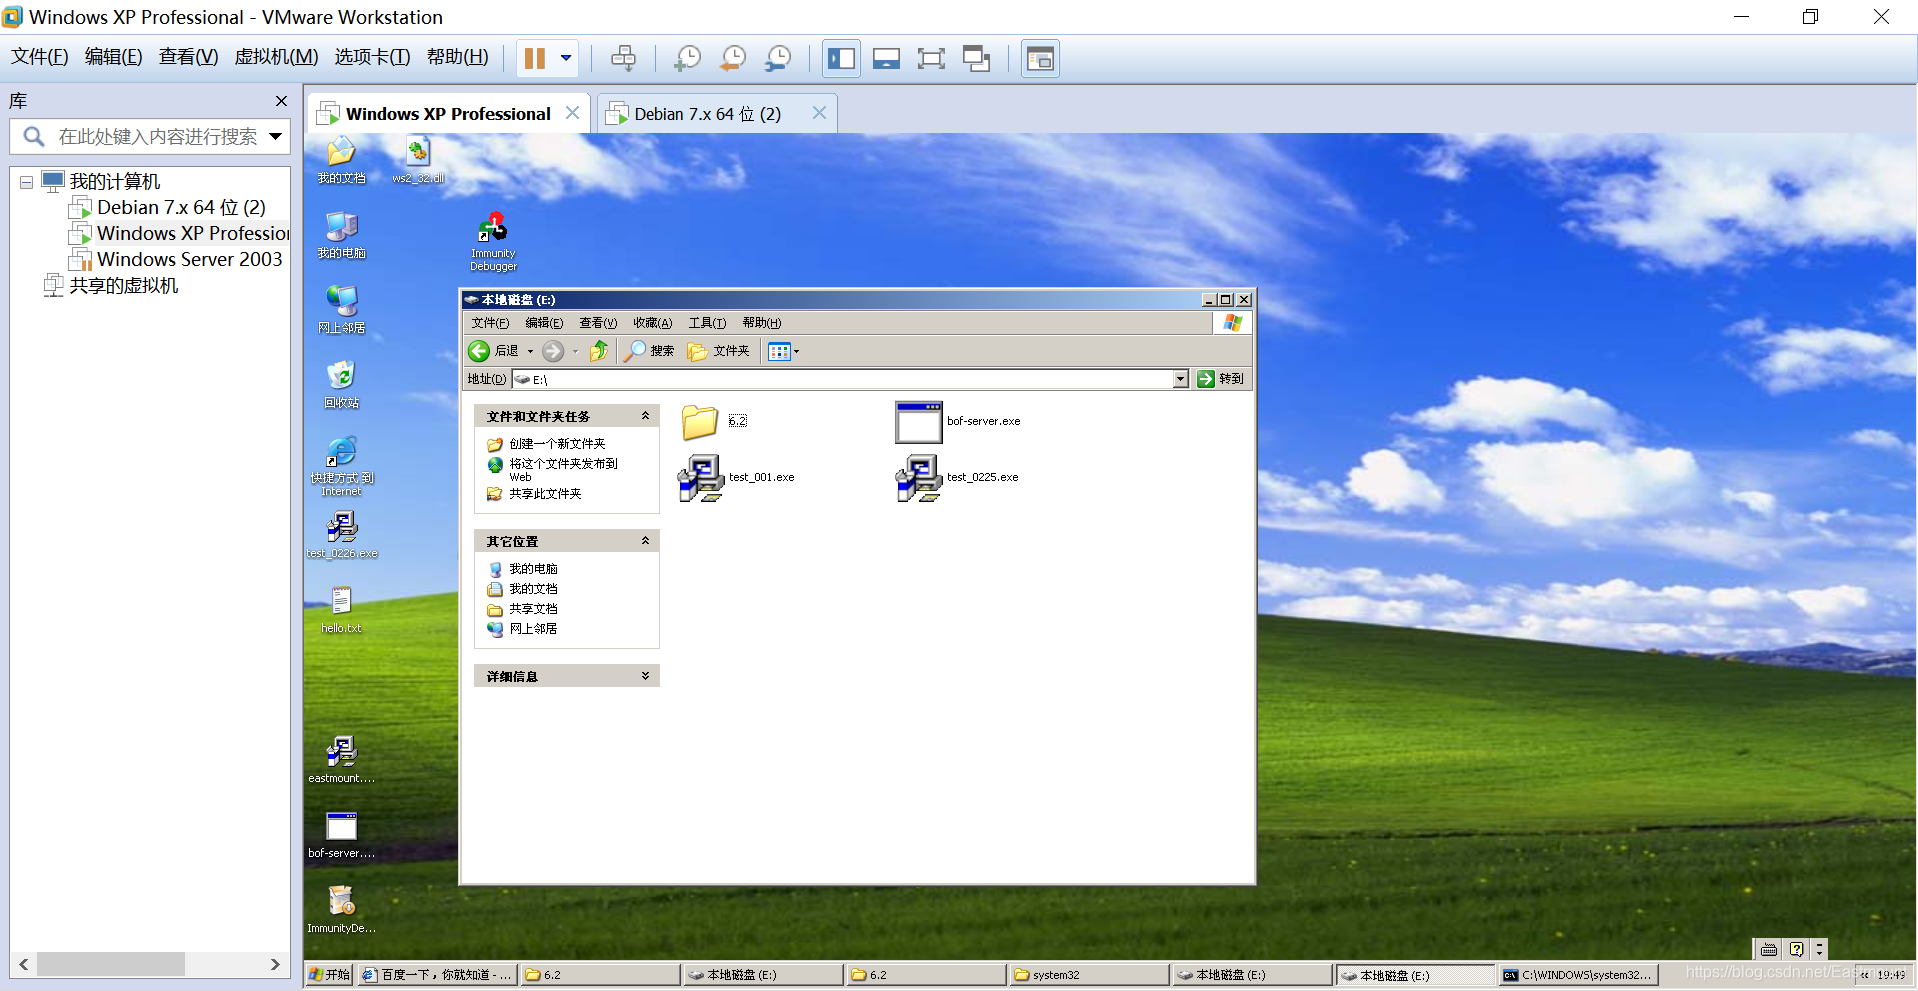1918x991 pixels.
Task: Open the 工具(T) menu in Explorer
Action: tap(707, 323)
